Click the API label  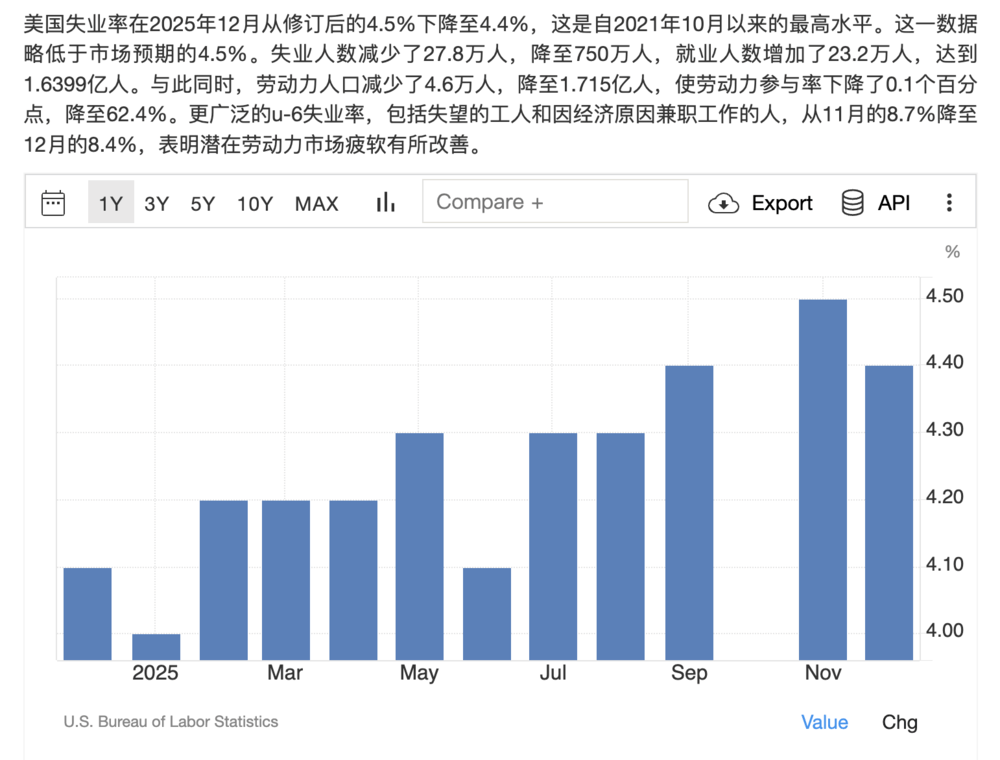point(894,203)
